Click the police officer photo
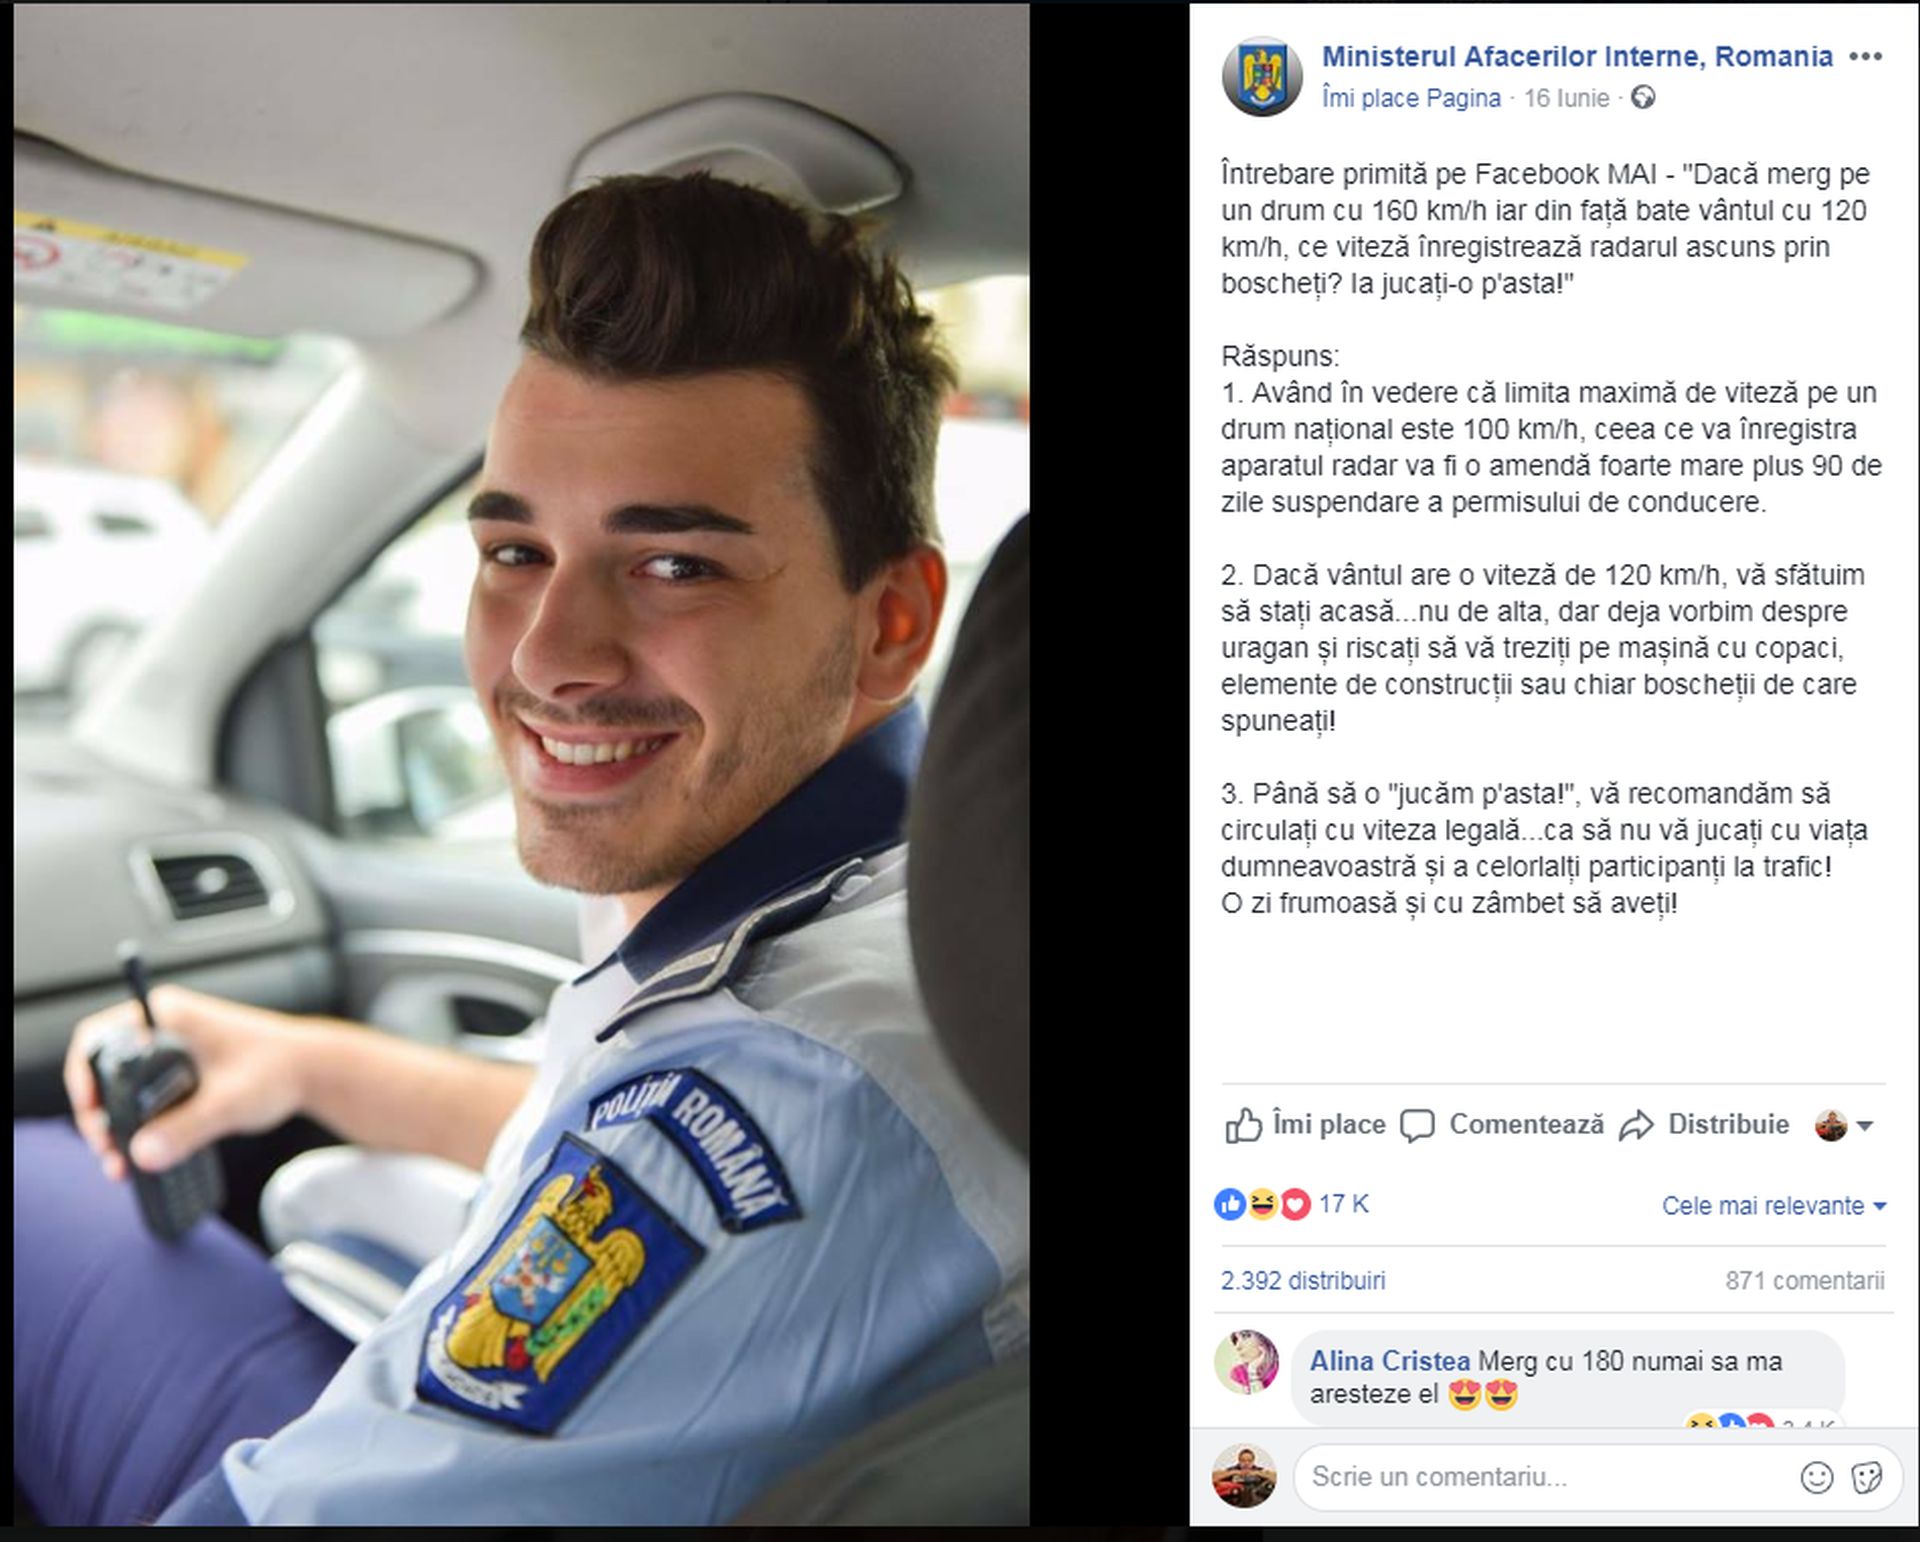1920x1542 pixels. tap(521, 765)
